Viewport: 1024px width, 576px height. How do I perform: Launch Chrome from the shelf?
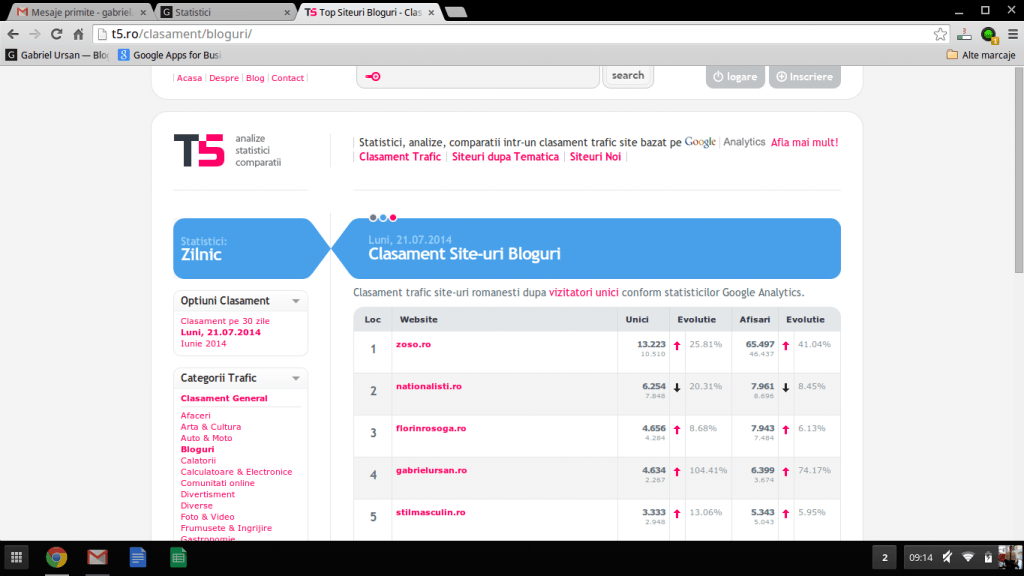click(57, 557)
